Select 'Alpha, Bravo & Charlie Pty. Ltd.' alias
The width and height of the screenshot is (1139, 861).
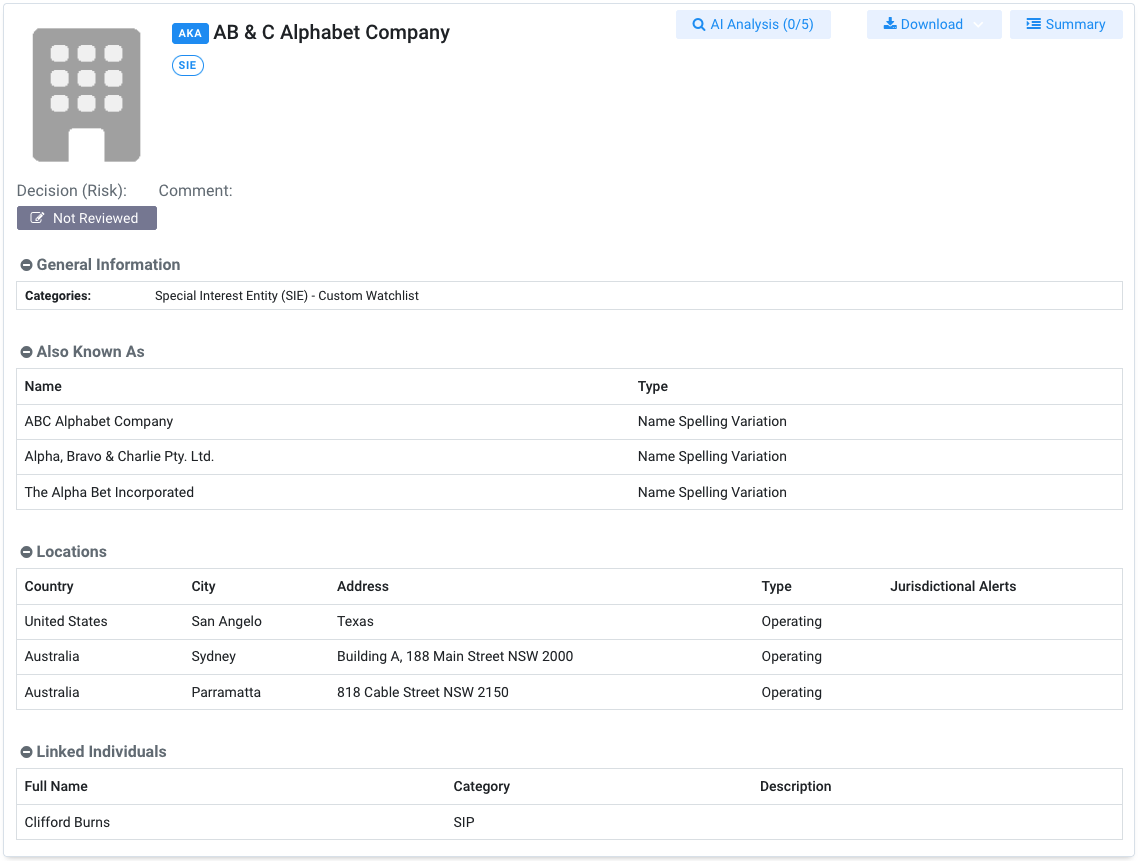tap(570, 457)
